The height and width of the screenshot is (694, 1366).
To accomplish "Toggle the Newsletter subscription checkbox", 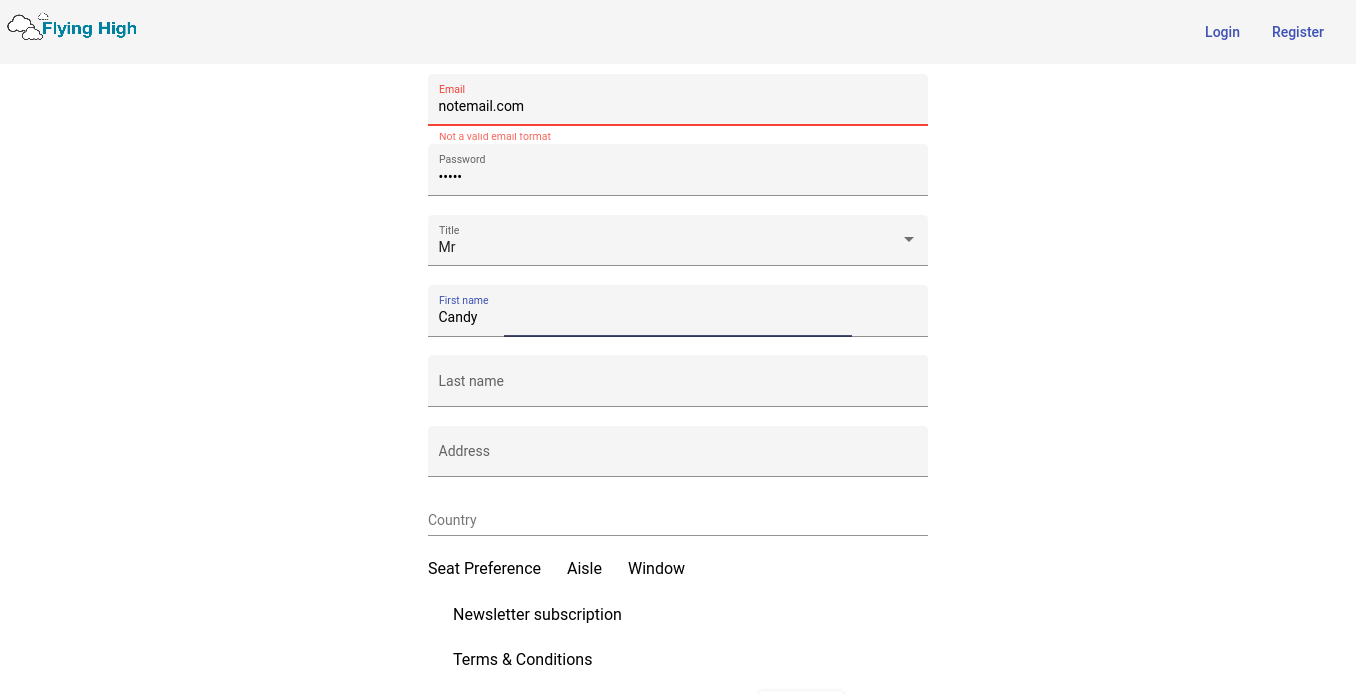I will click(x=537, y=614).
